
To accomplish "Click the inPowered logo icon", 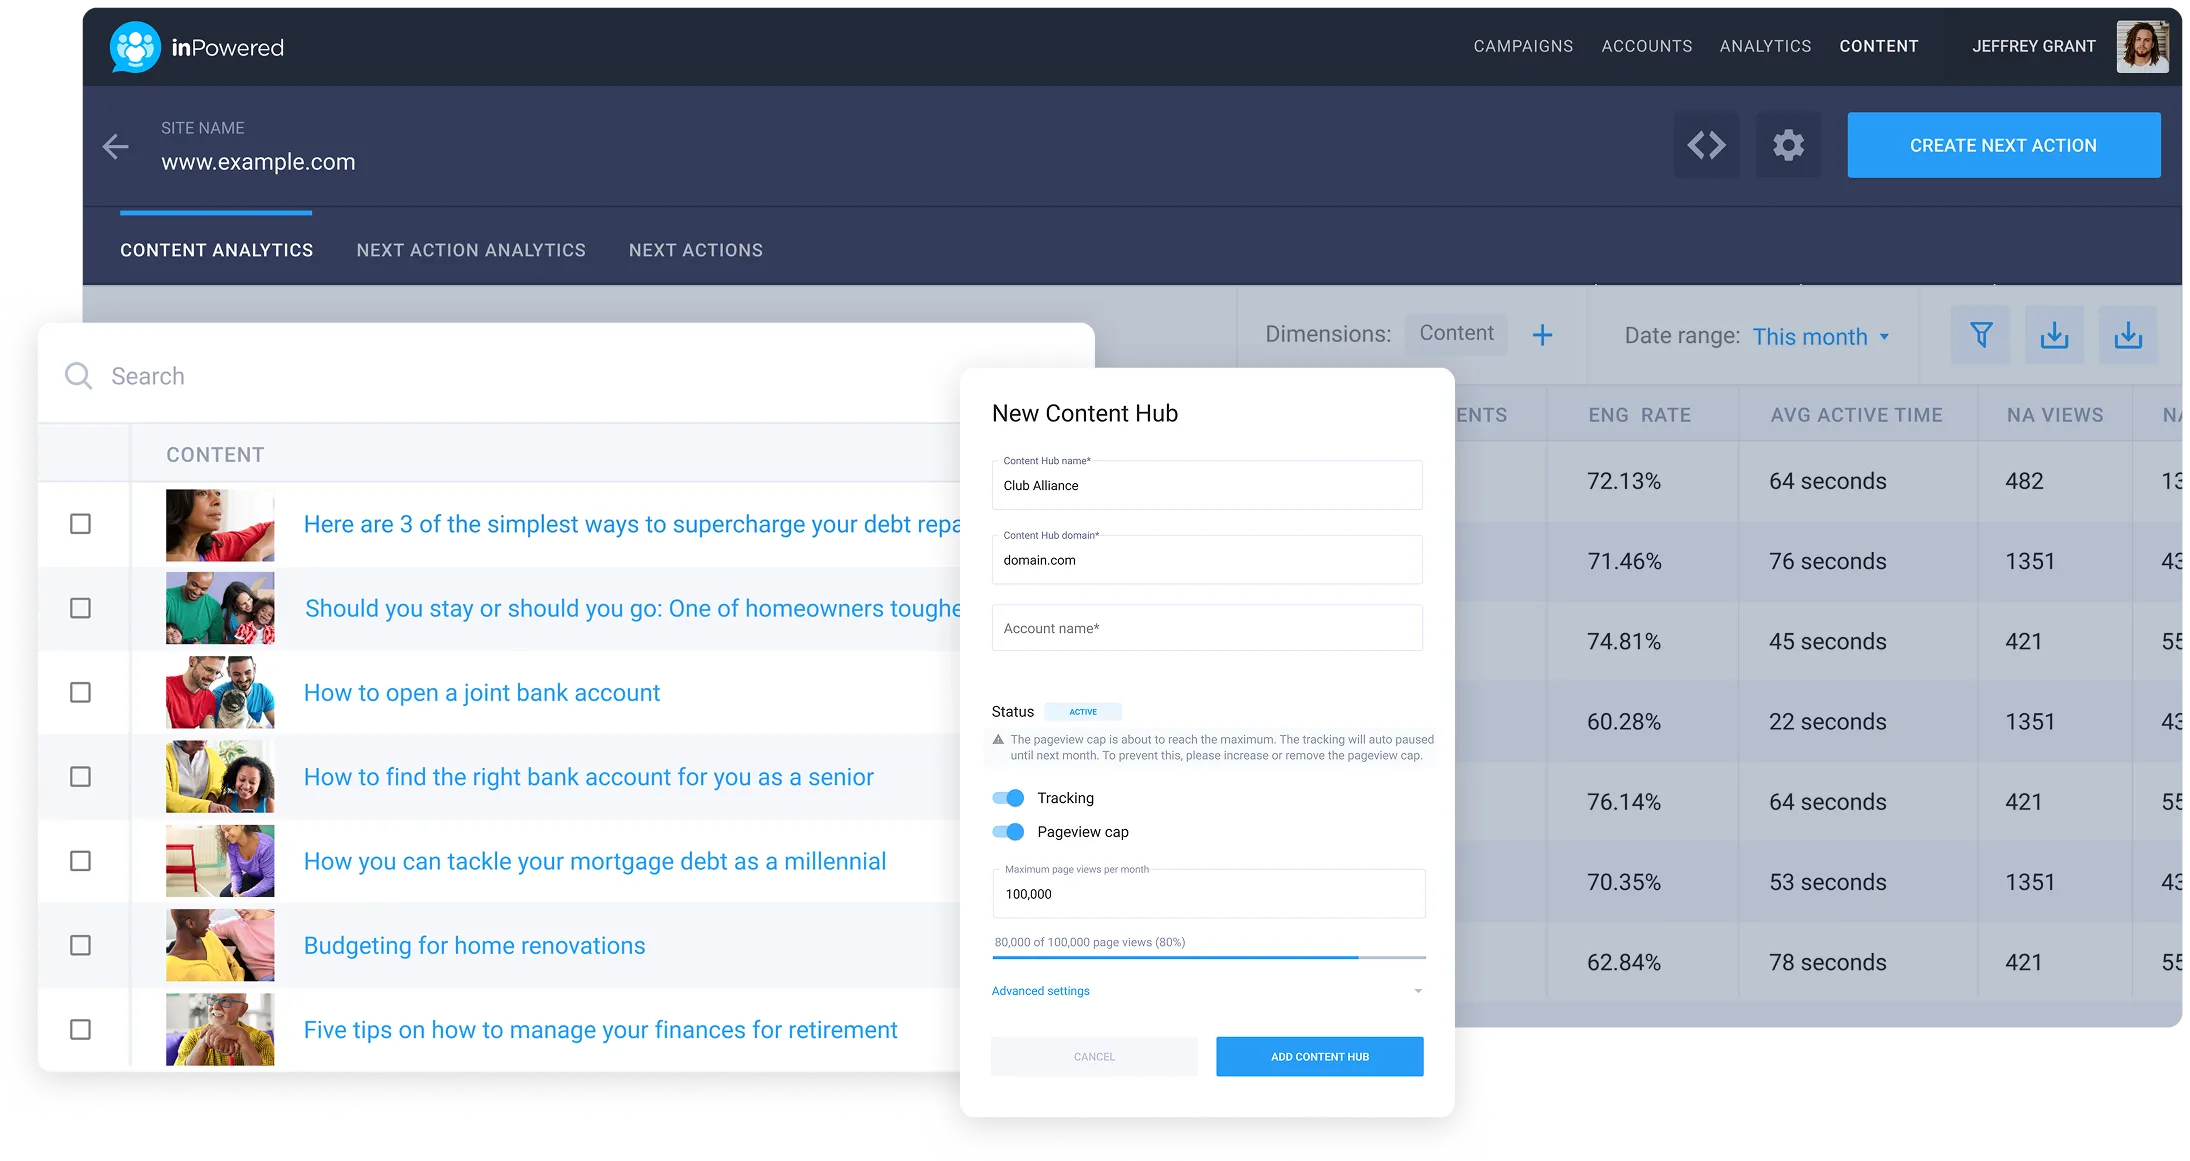I will coord(135,47).
